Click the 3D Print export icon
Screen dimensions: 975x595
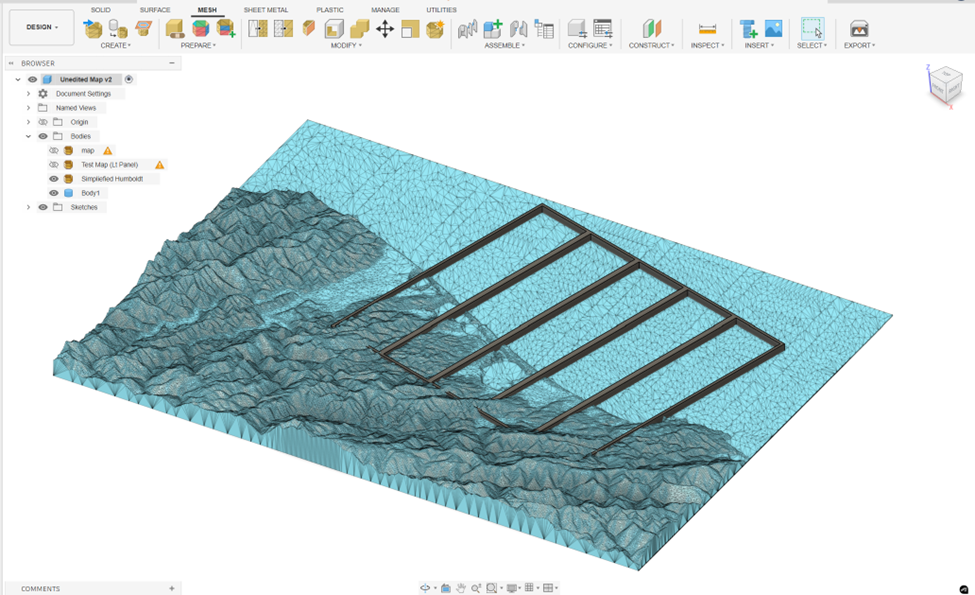coord(858,29)
